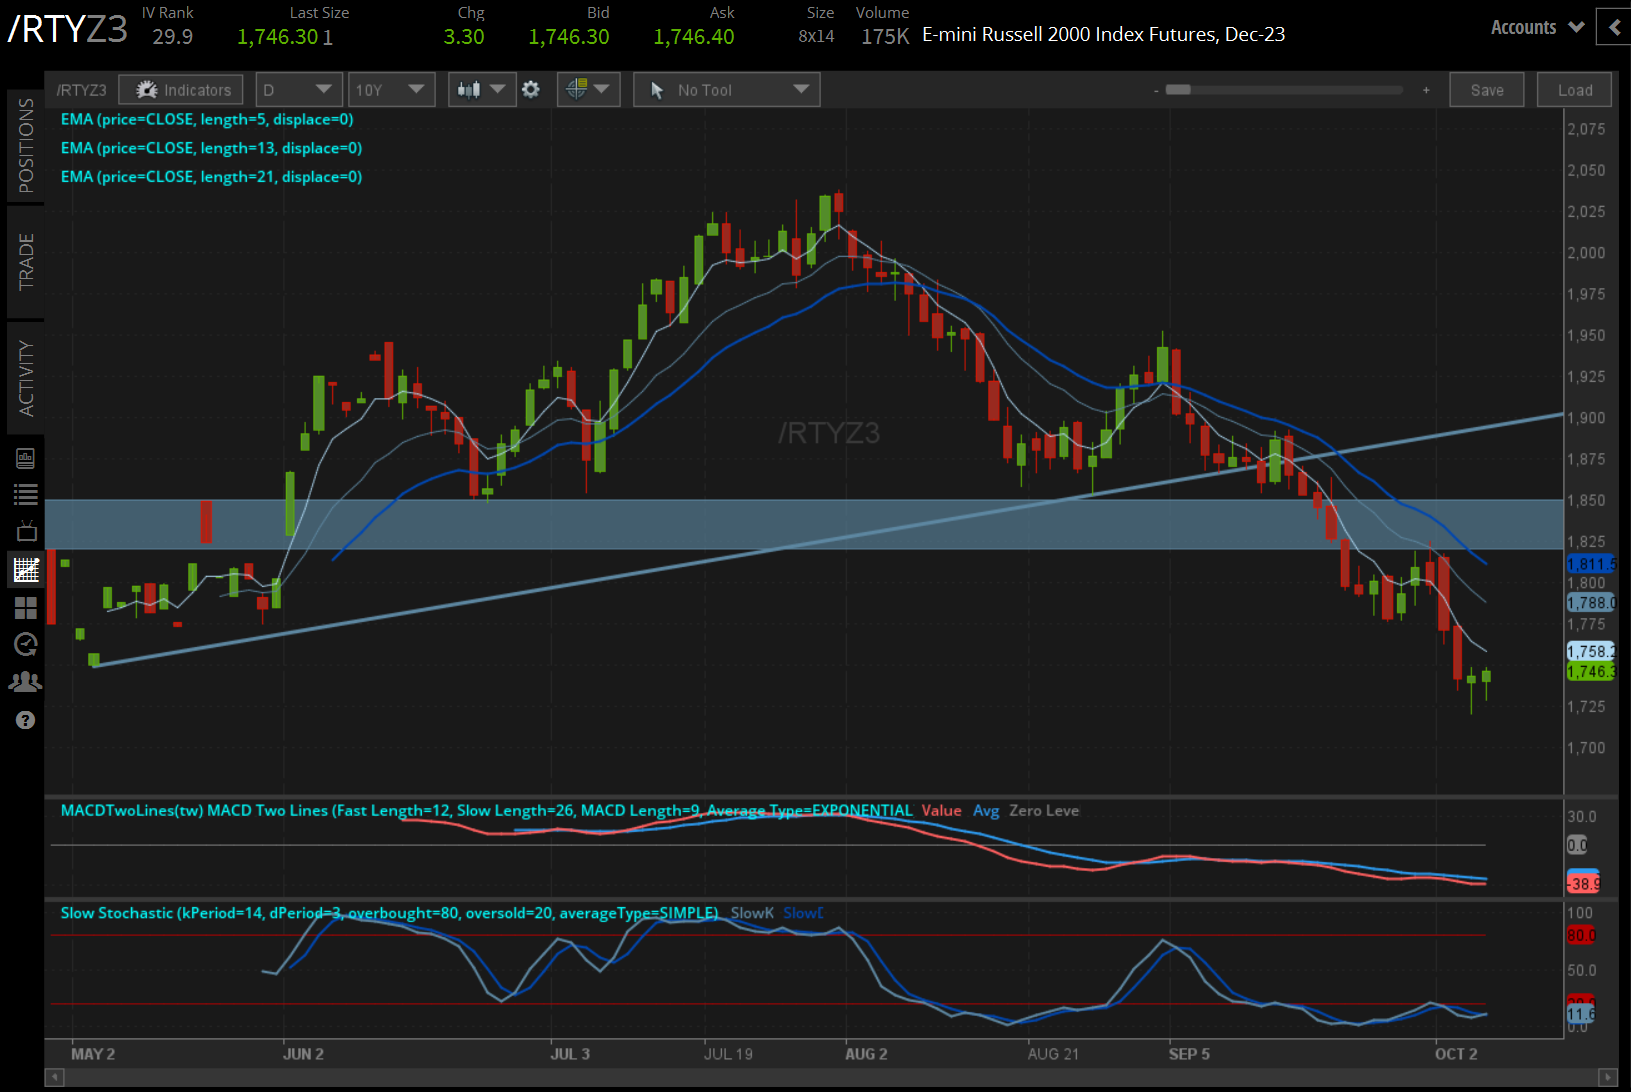Click the 1,758.2 EMA axis label
Screen dimensions: 1631x1092
(1591, 651)
